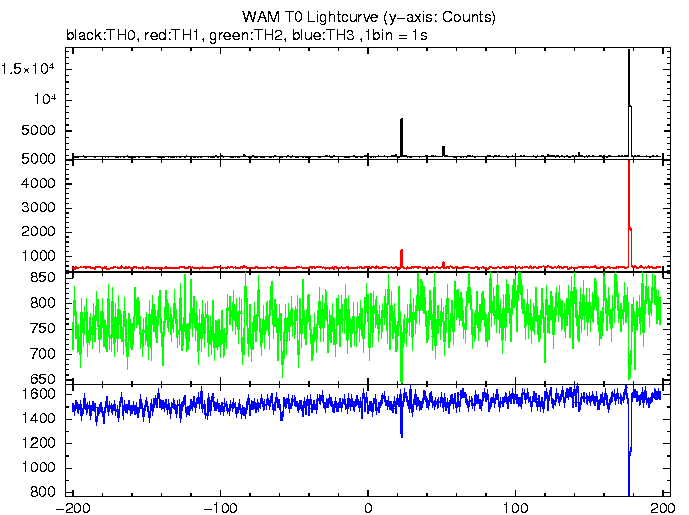This screenshot has height=515, width=689.
Task: Click the tallest black TH0 spike
Action: coord(629,103)
